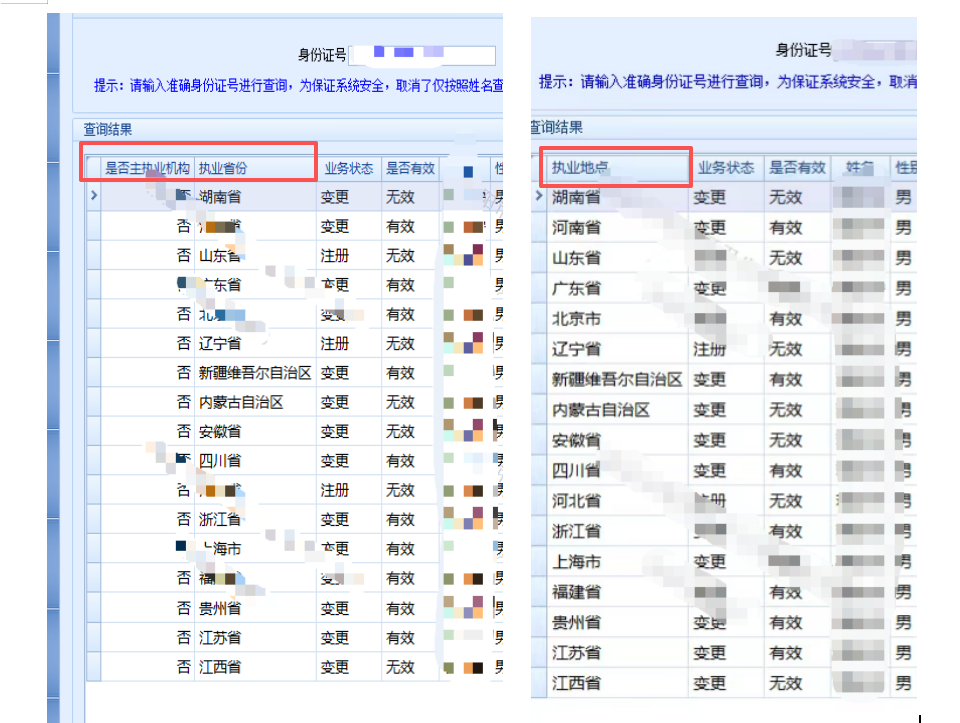The image size is (960, 723).
Task: Click the 执业地点 column header
Action: point(618,168)
